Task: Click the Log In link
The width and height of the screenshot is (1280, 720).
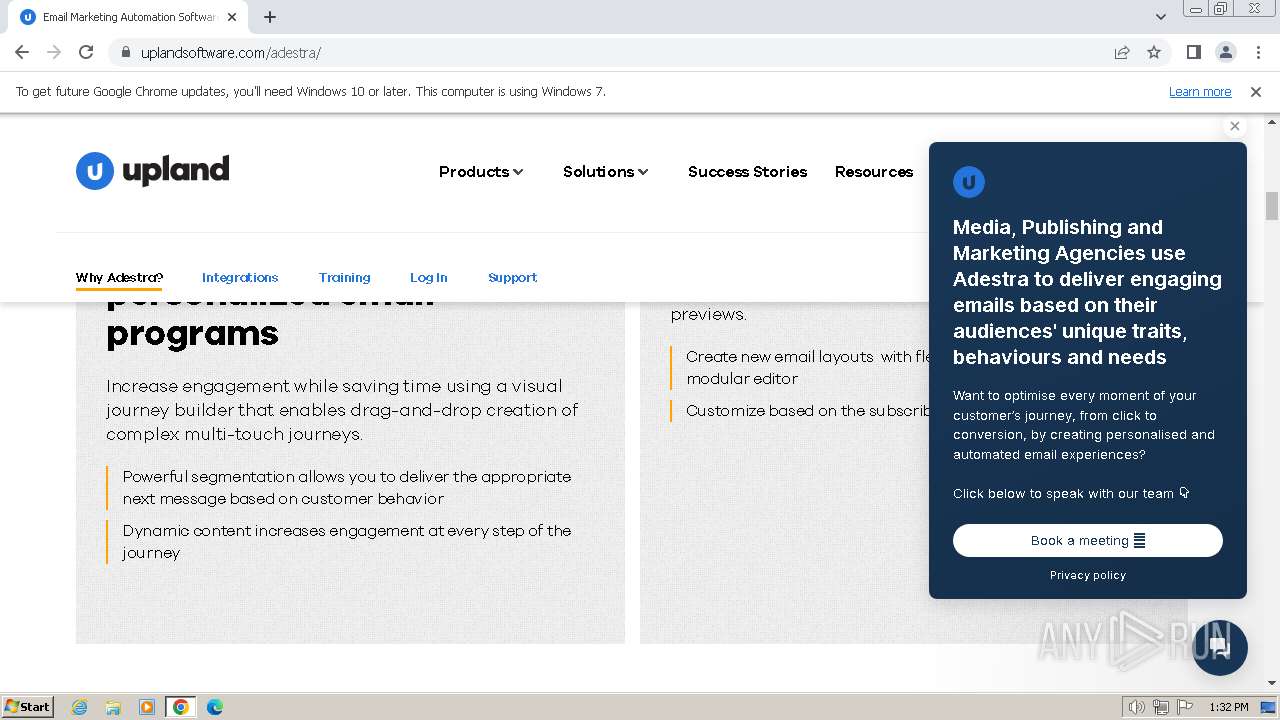Action: (x=429, y=278)
